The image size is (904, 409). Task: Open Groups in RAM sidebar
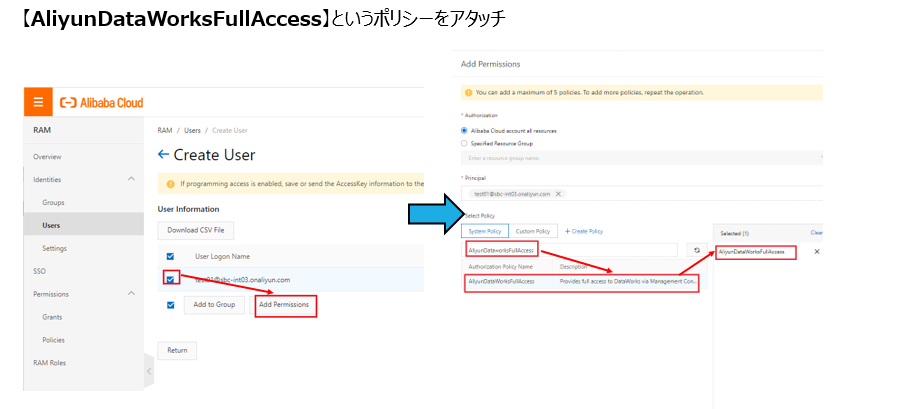(53, 202)
